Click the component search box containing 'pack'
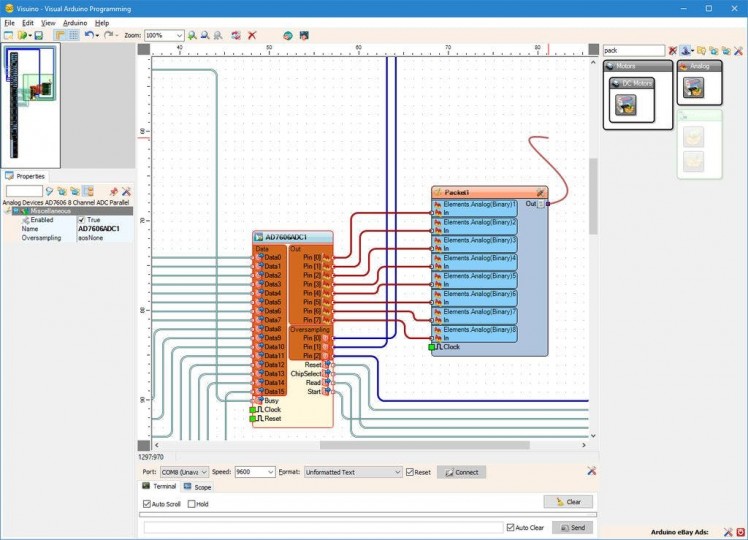The image size is (748, 540). [x=632, y=50]
